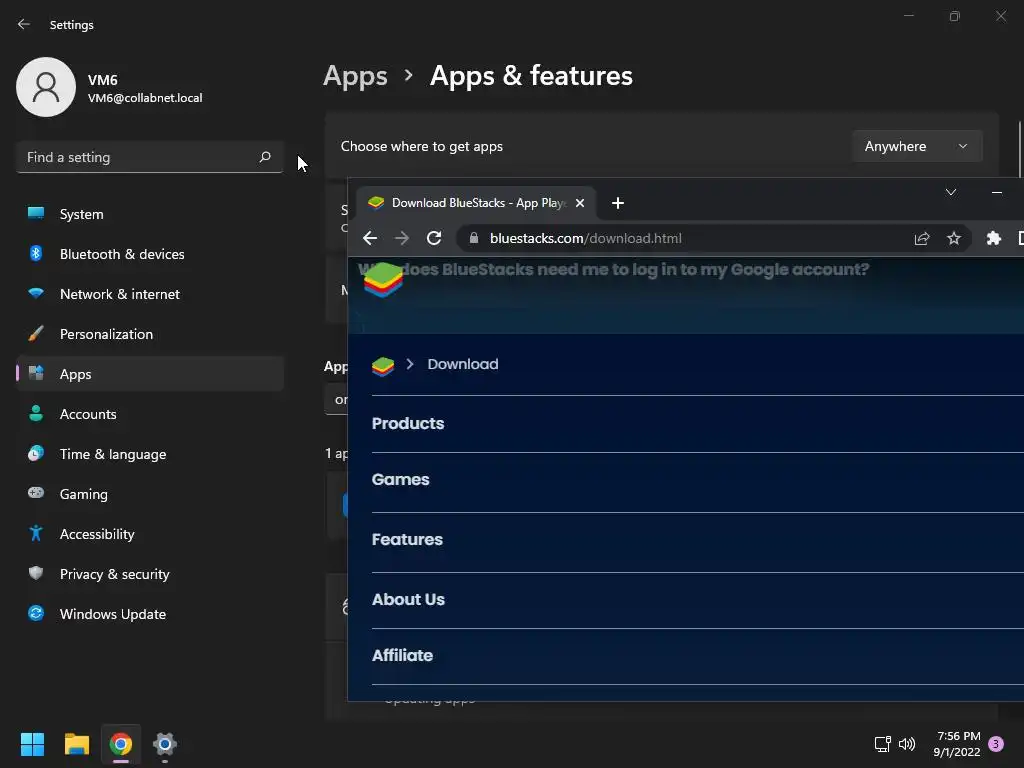Open the VM6 user profile avatar
Viewport: 1024px width, 768px height.
tap(46, 87)
